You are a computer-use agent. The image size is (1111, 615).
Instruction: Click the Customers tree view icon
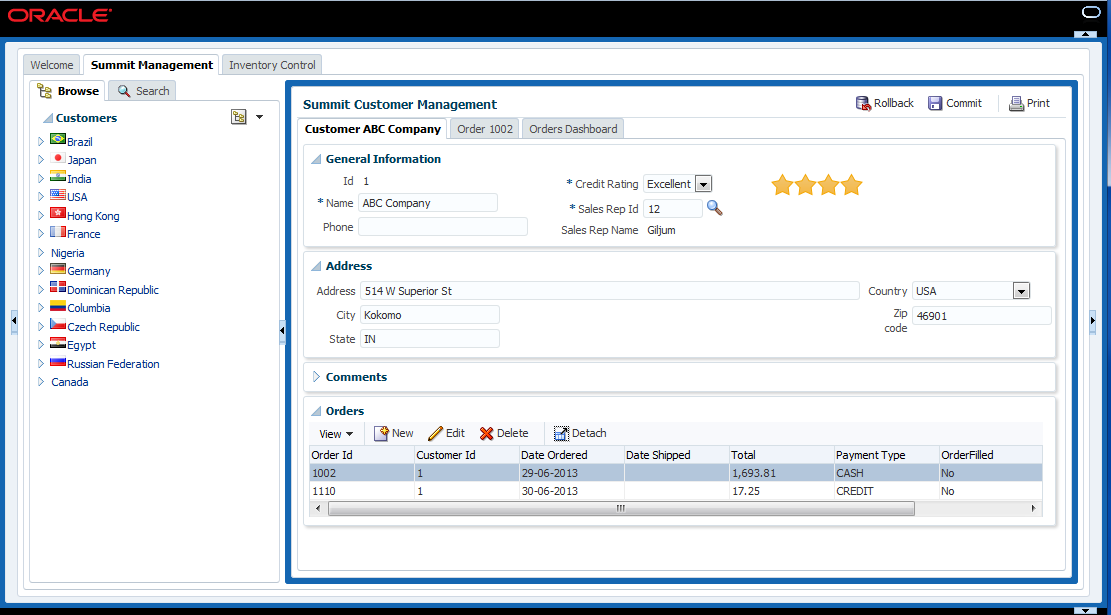(239, 117)
